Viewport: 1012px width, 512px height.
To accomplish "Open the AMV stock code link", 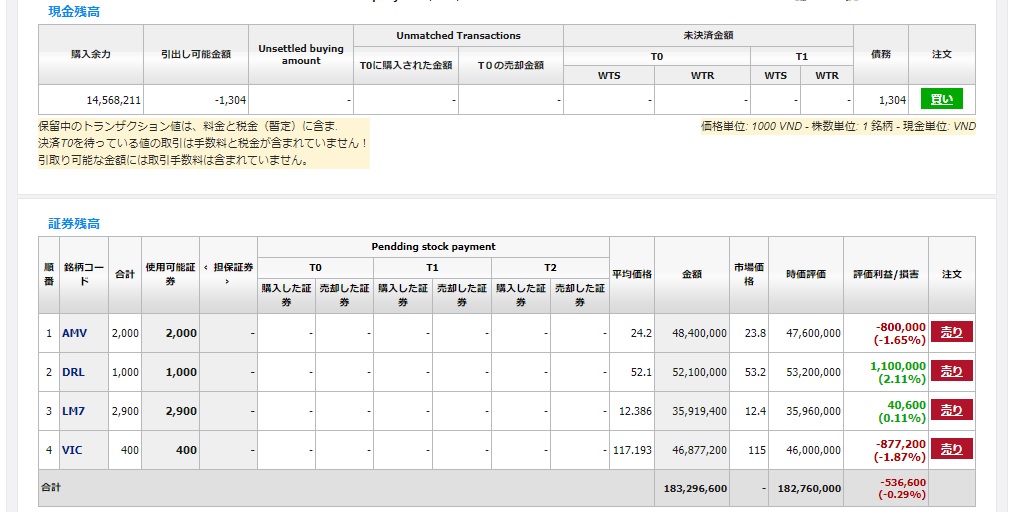I will pos(74,333).
